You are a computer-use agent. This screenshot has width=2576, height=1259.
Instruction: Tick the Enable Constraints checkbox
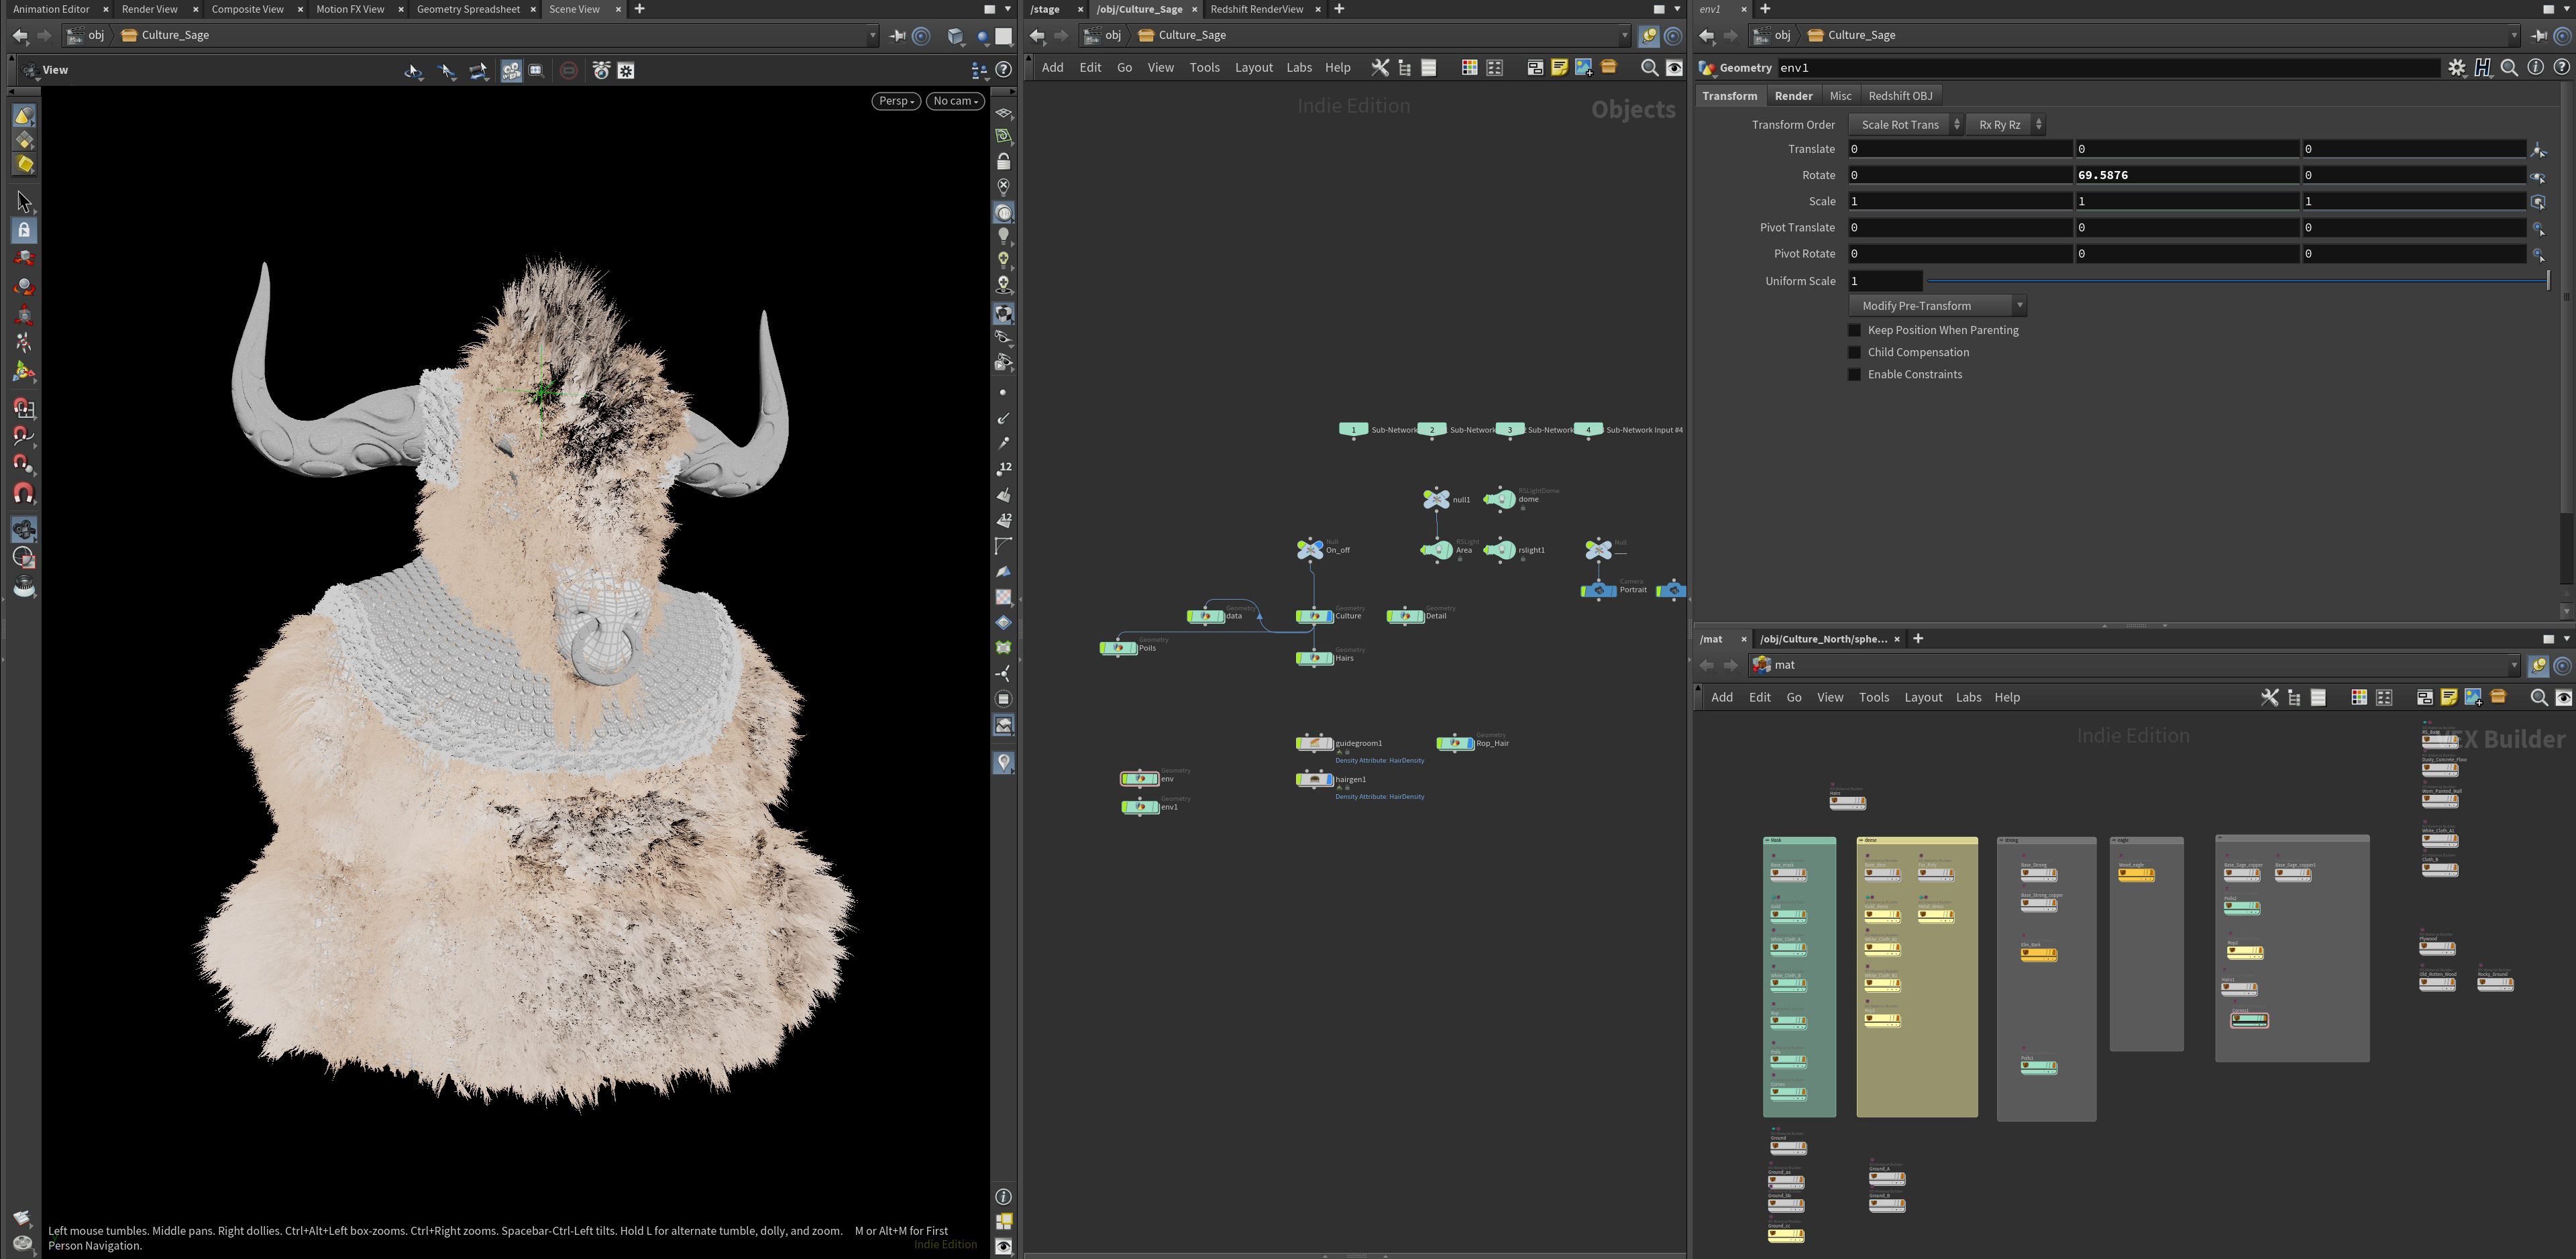click(1855, 374)
